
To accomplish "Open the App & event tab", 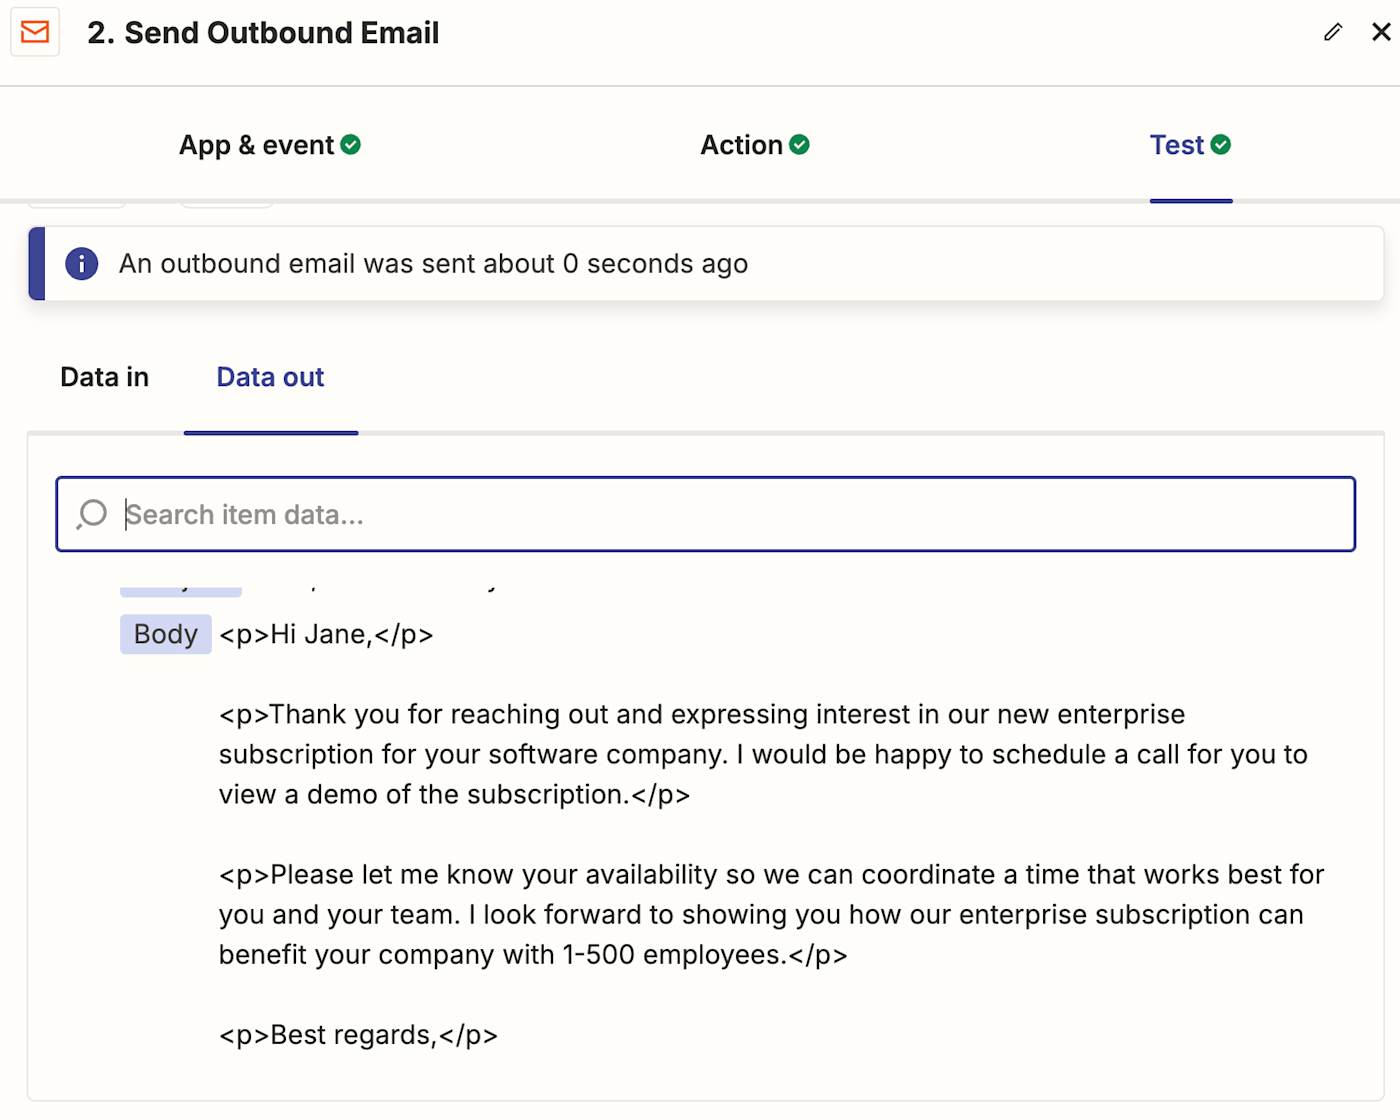I will [257, 145].
